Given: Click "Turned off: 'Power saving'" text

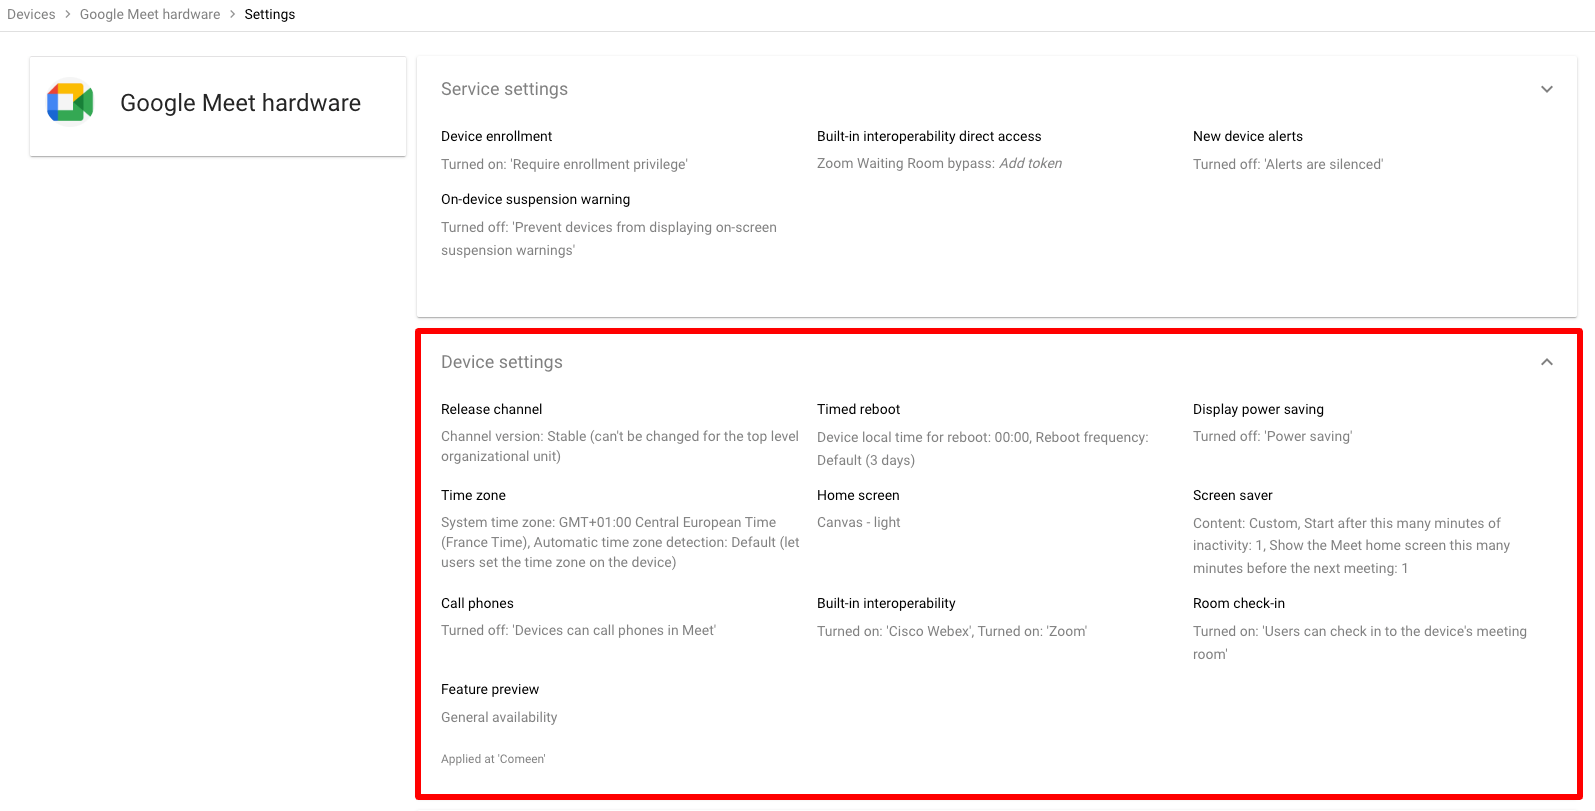Looking at the screenshot, I should (x=1272, y=436).
